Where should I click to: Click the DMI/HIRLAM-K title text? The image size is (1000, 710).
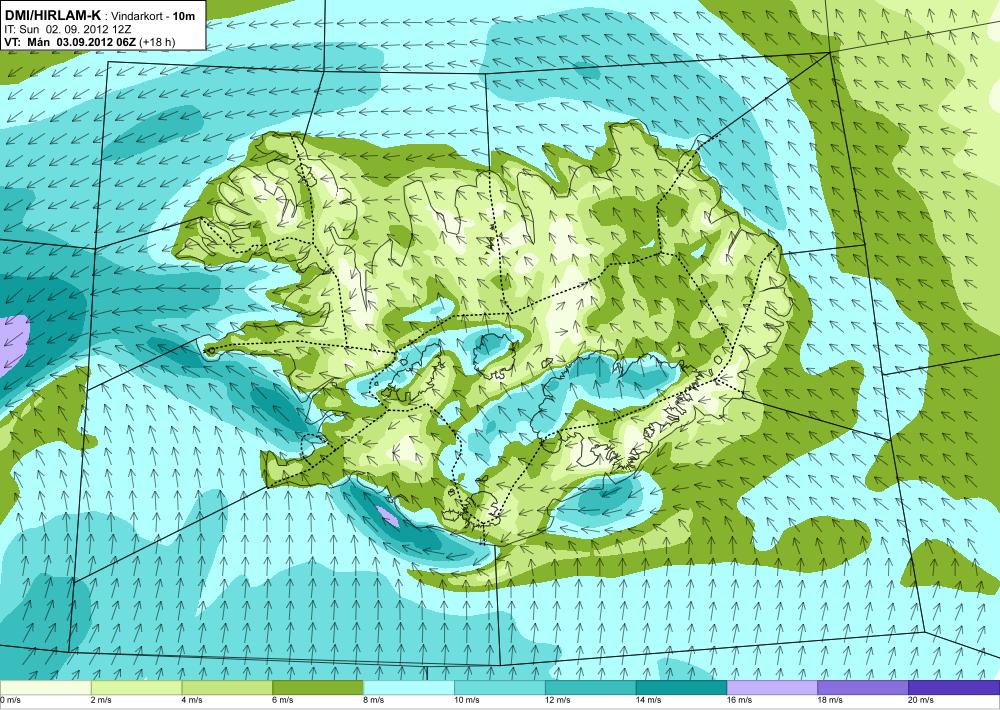(x=52, y=16)
